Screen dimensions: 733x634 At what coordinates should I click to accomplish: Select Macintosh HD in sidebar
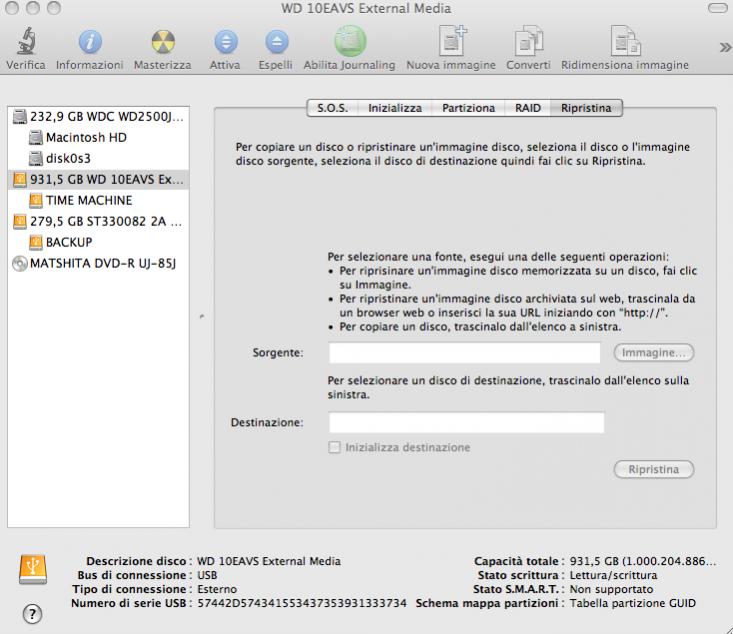pyautogui.click(x=98, y=137)
